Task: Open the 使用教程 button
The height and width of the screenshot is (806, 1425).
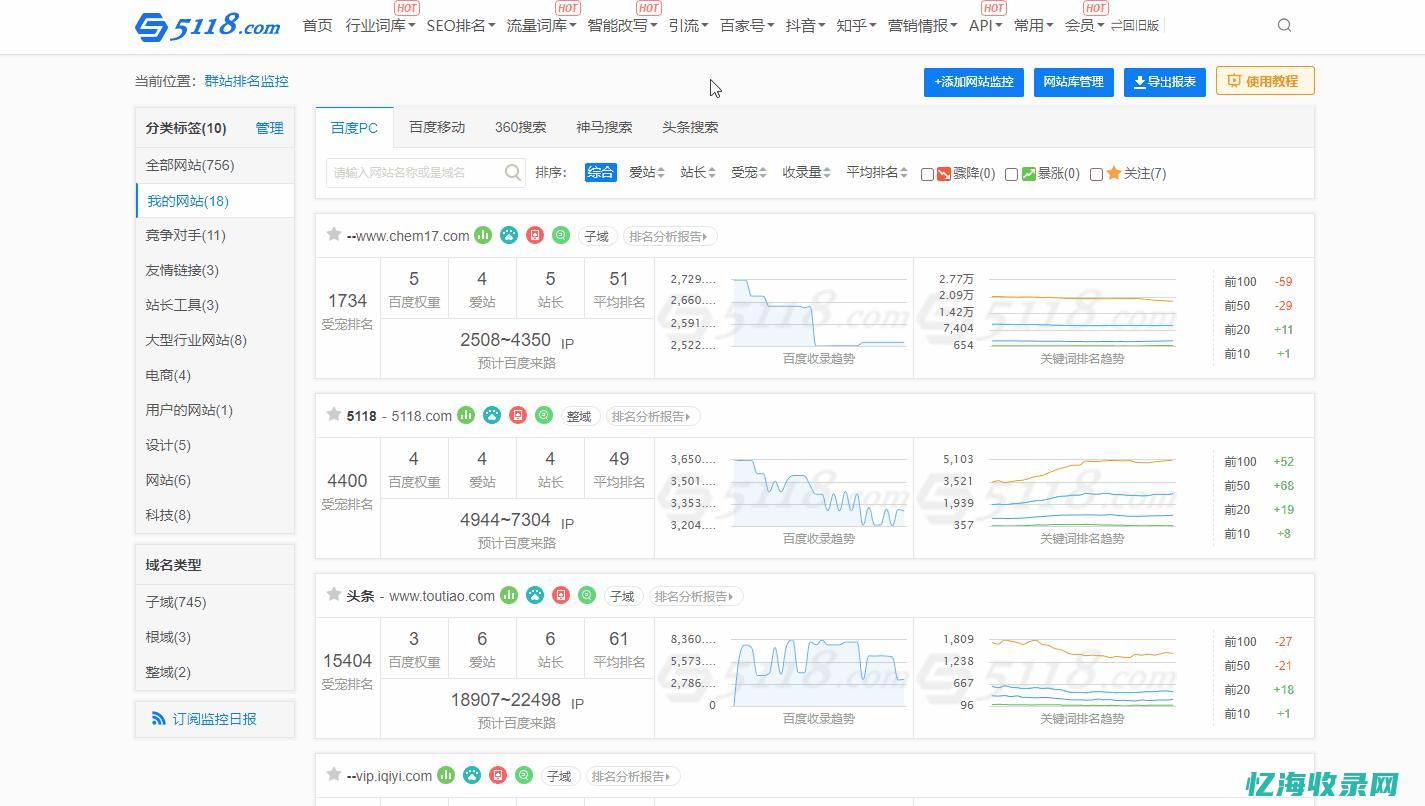Action: point(1265,81)
